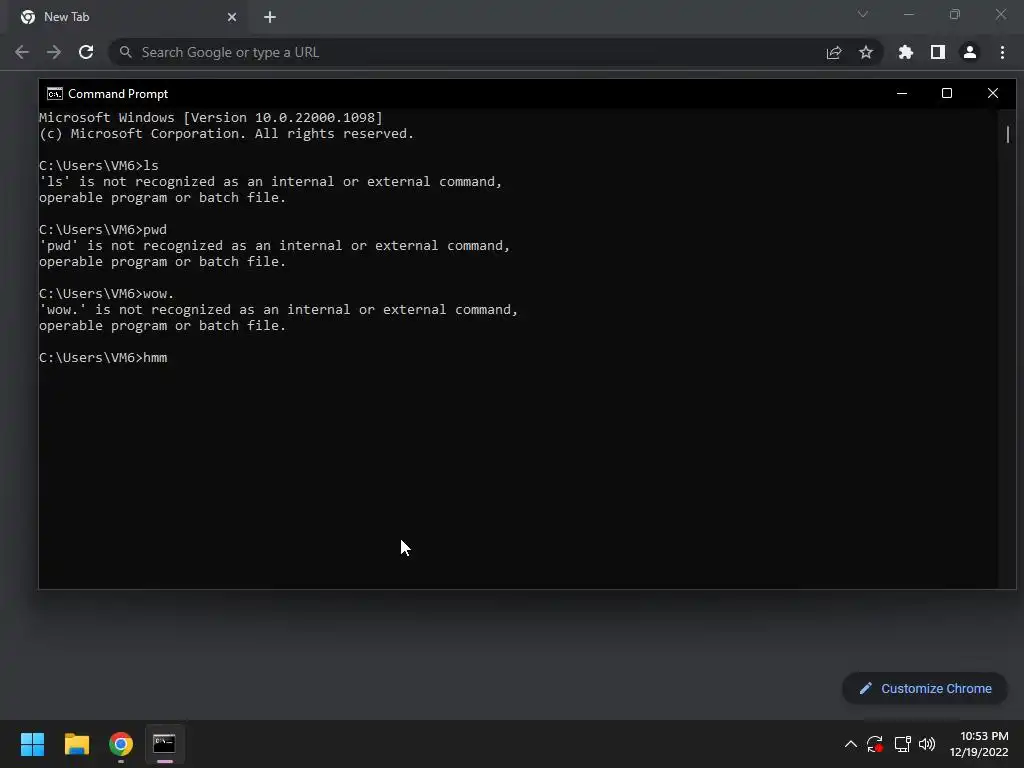Click the 'C:\Users\VM6>pwd' line
The image size is (1024, 768).
click(103, 230)
